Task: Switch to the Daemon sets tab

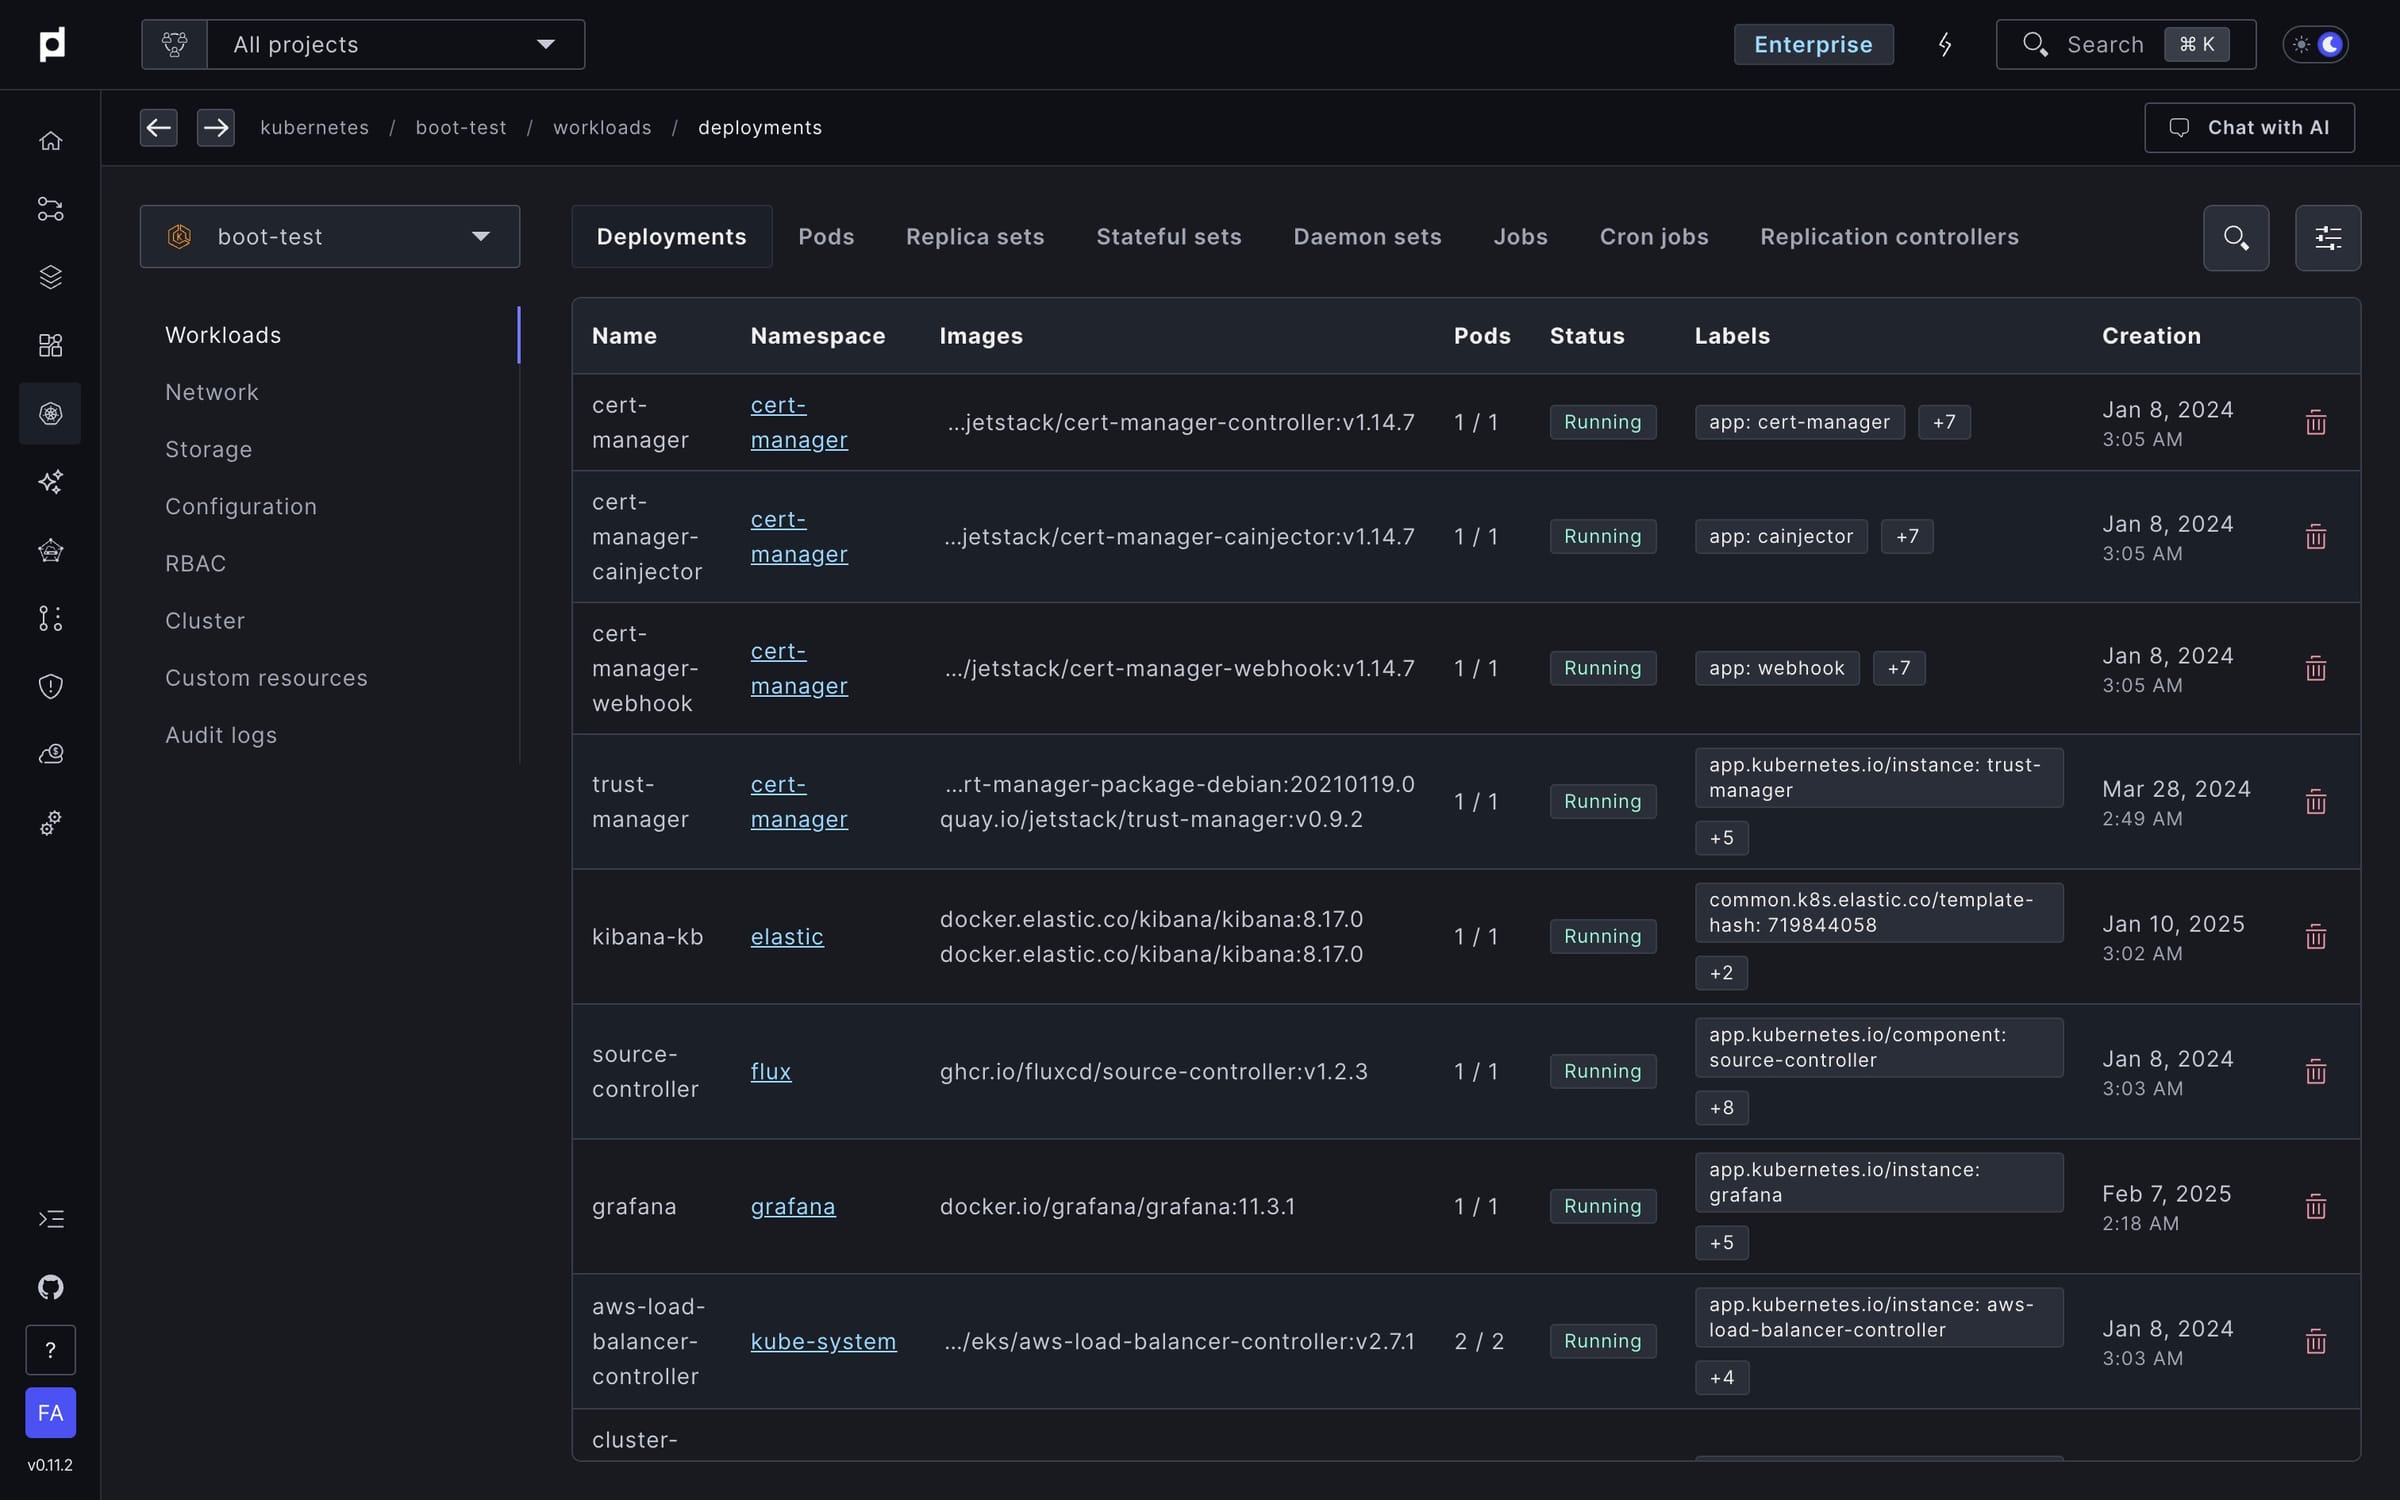Action: pos(1367,236)
